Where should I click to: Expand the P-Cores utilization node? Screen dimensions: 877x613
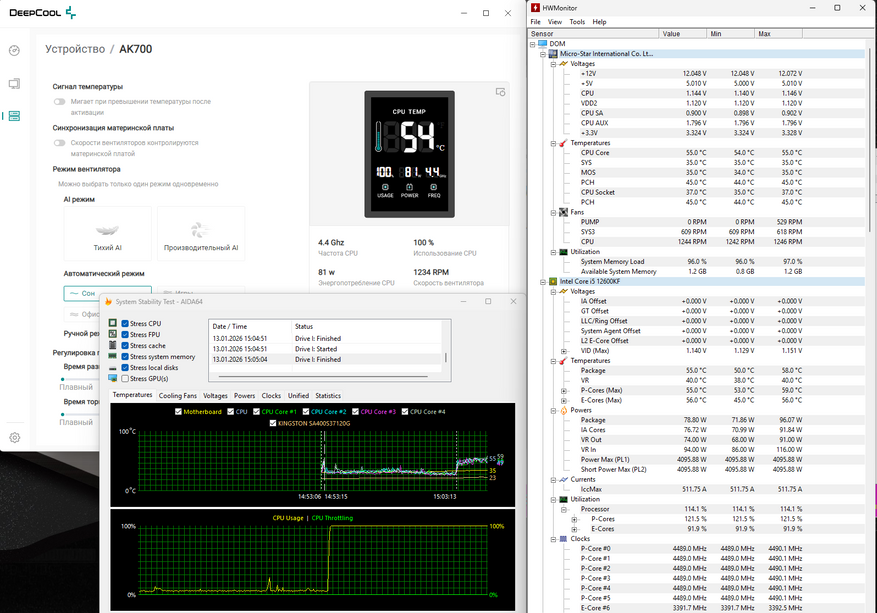point(573,519)
